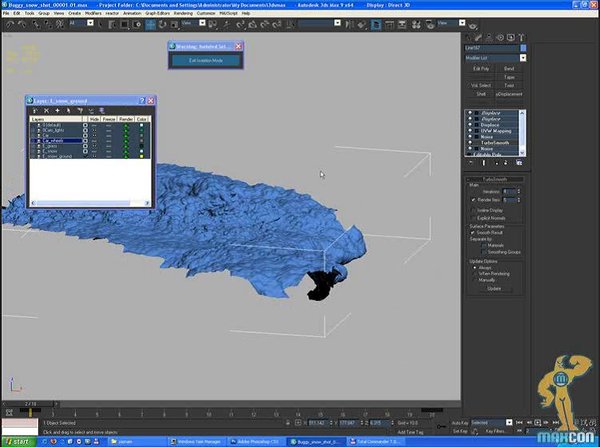
Task: Select the Manually update radio button
Action: (475, 280)
